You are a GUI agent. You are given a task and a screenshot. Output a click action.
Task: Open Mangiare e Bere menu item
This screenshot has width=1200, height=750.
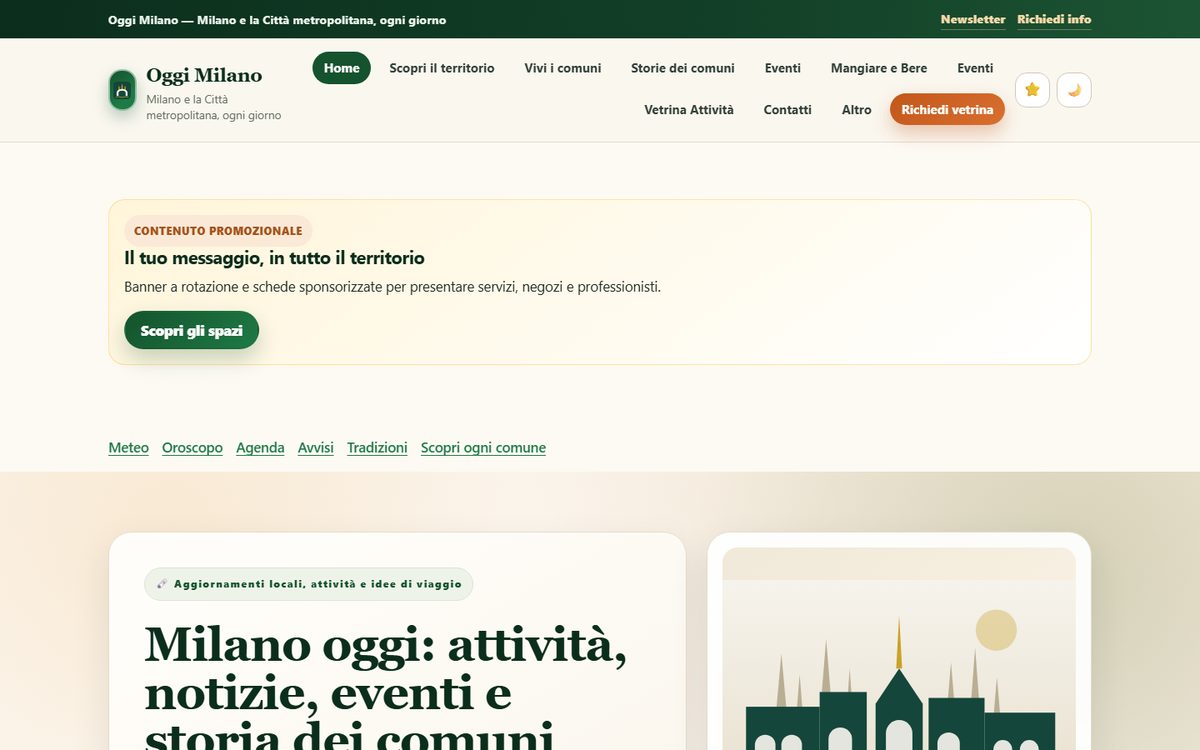879,68
